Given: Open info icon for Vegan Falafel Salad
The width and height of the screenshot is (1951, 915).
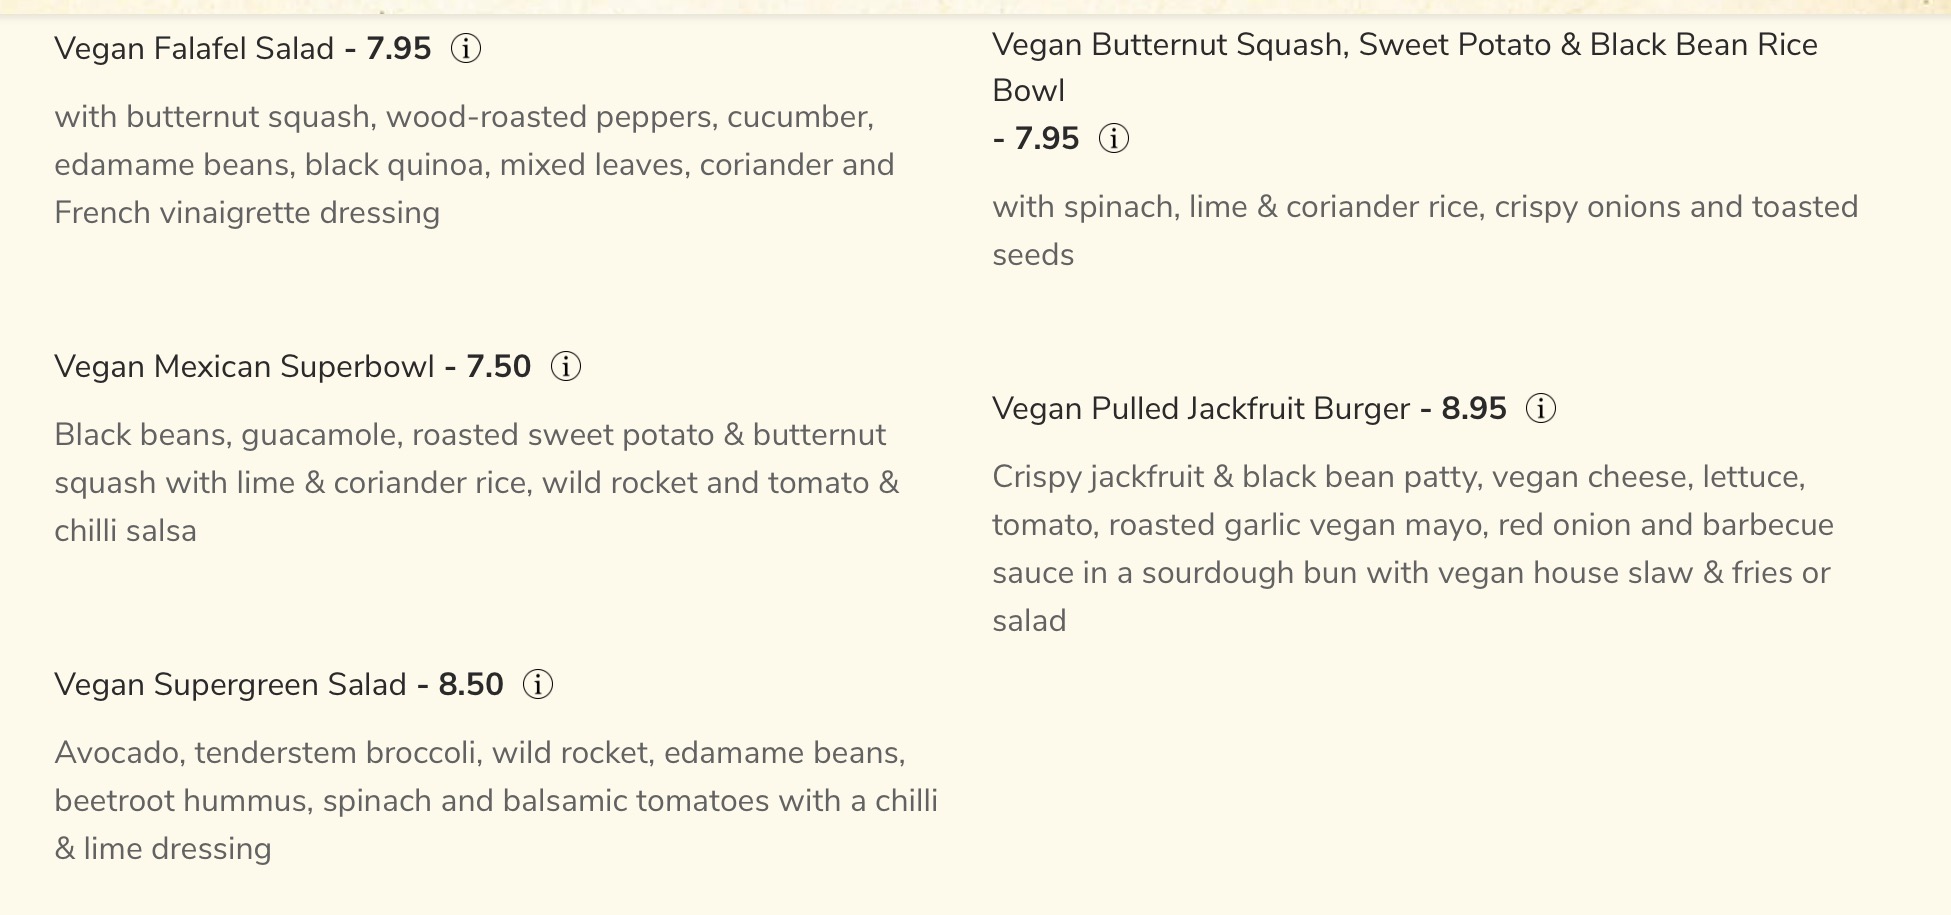Looking at the screenshot, I should [466, 48].
